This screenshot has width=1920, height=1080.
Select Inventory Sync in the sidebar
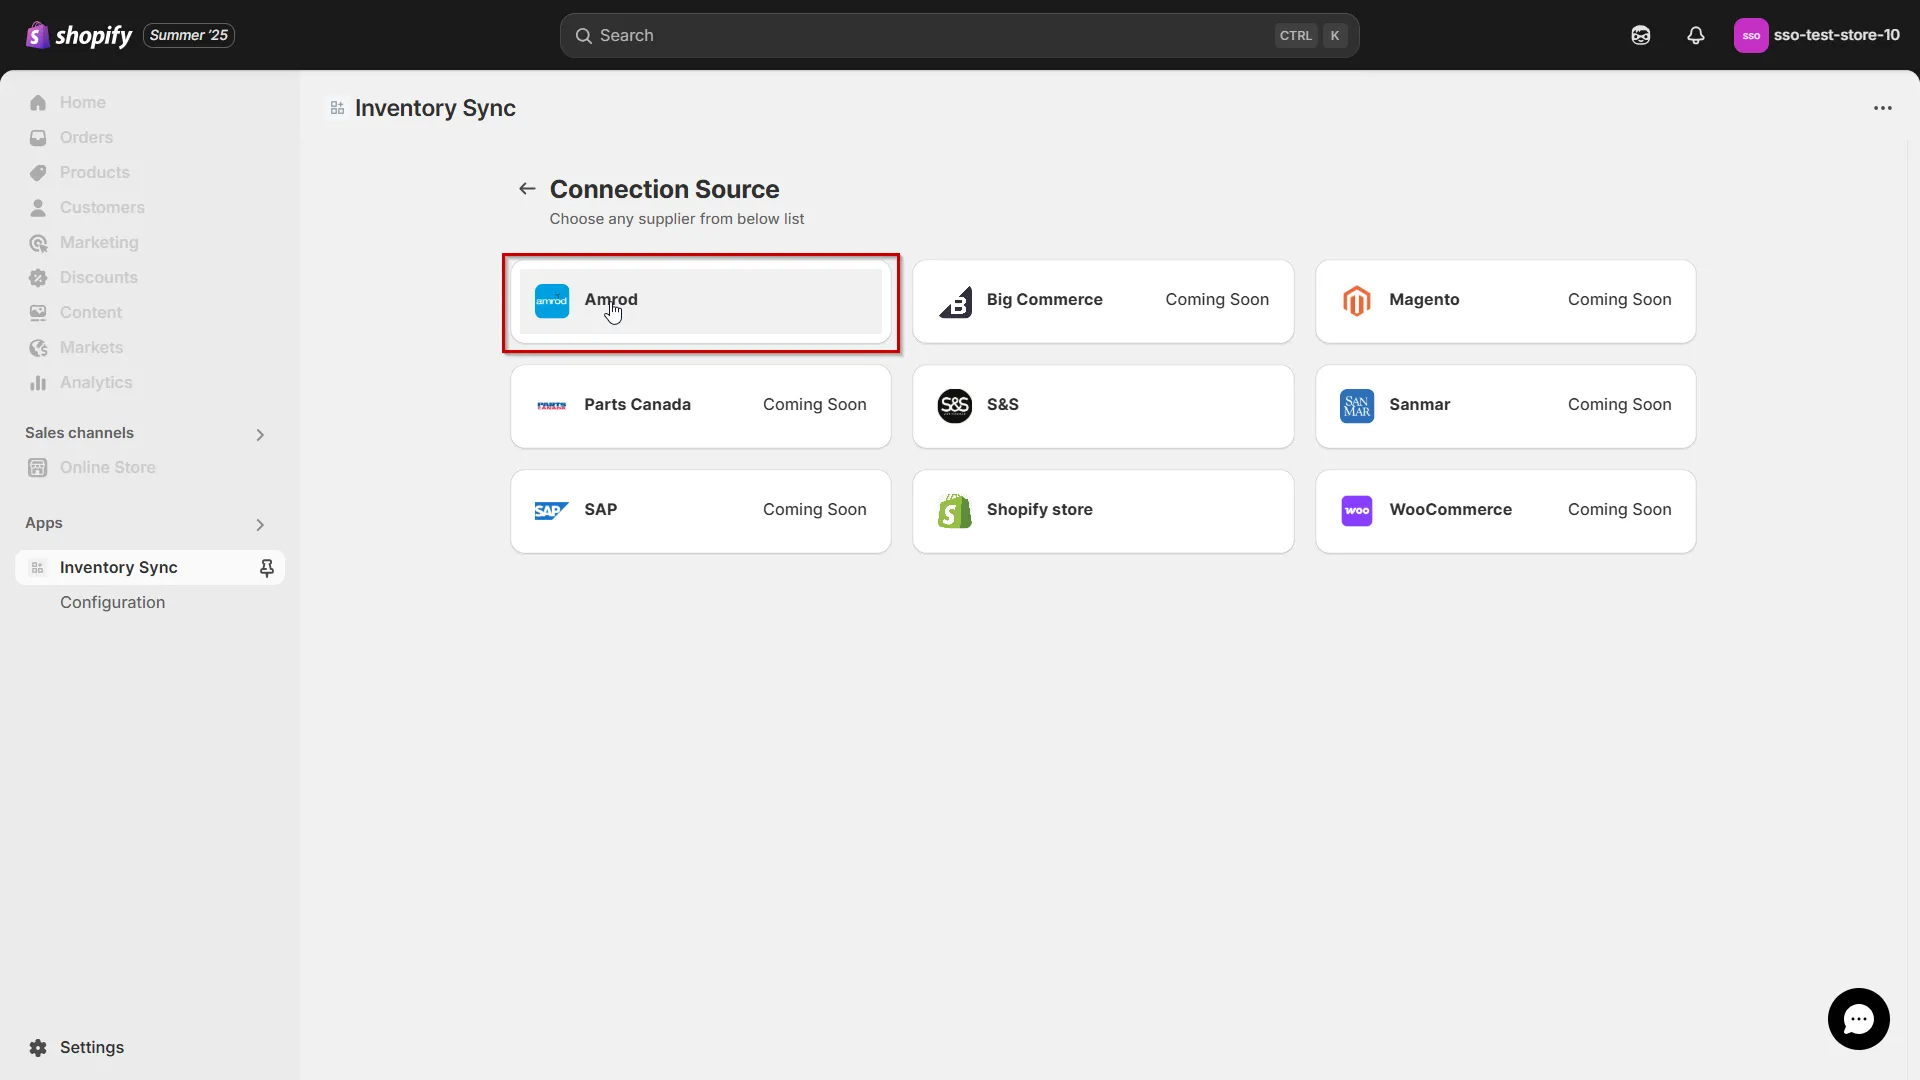(150, 567)
